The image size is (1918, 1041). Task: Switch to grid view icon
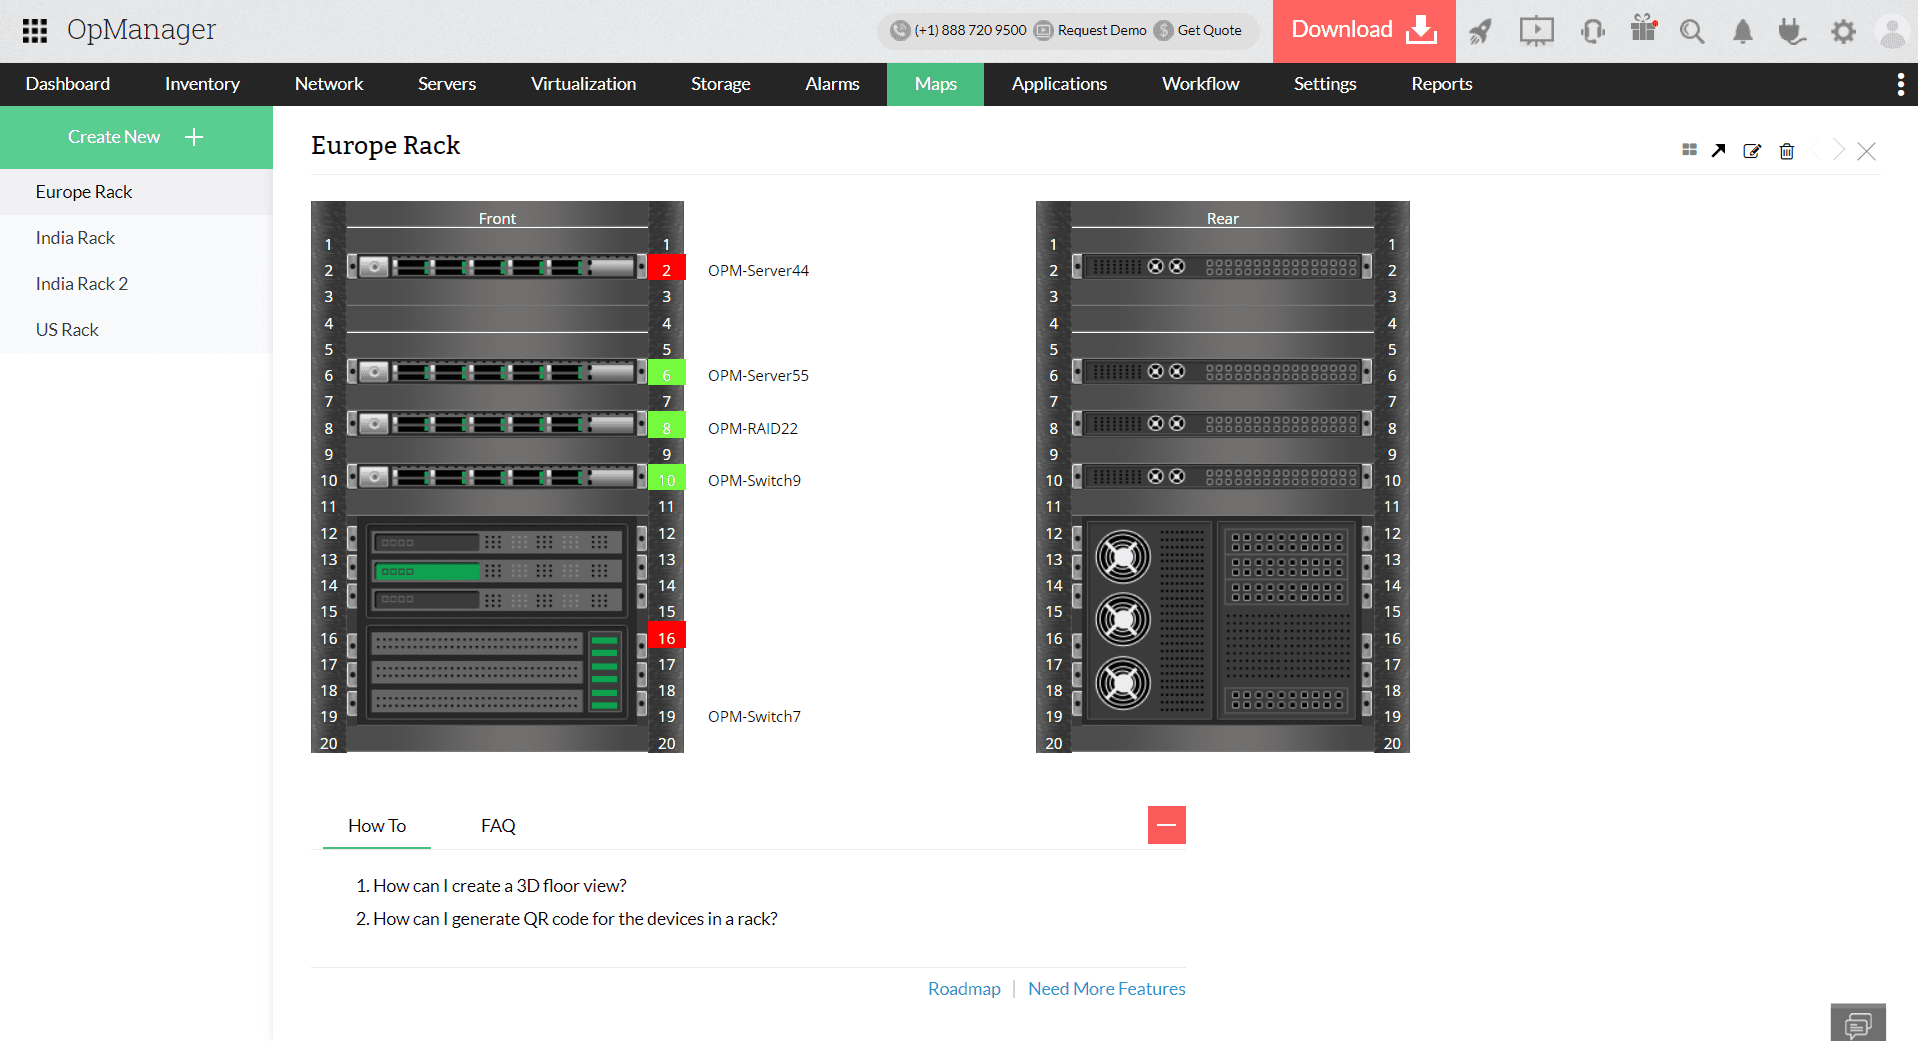[1689, 150]
